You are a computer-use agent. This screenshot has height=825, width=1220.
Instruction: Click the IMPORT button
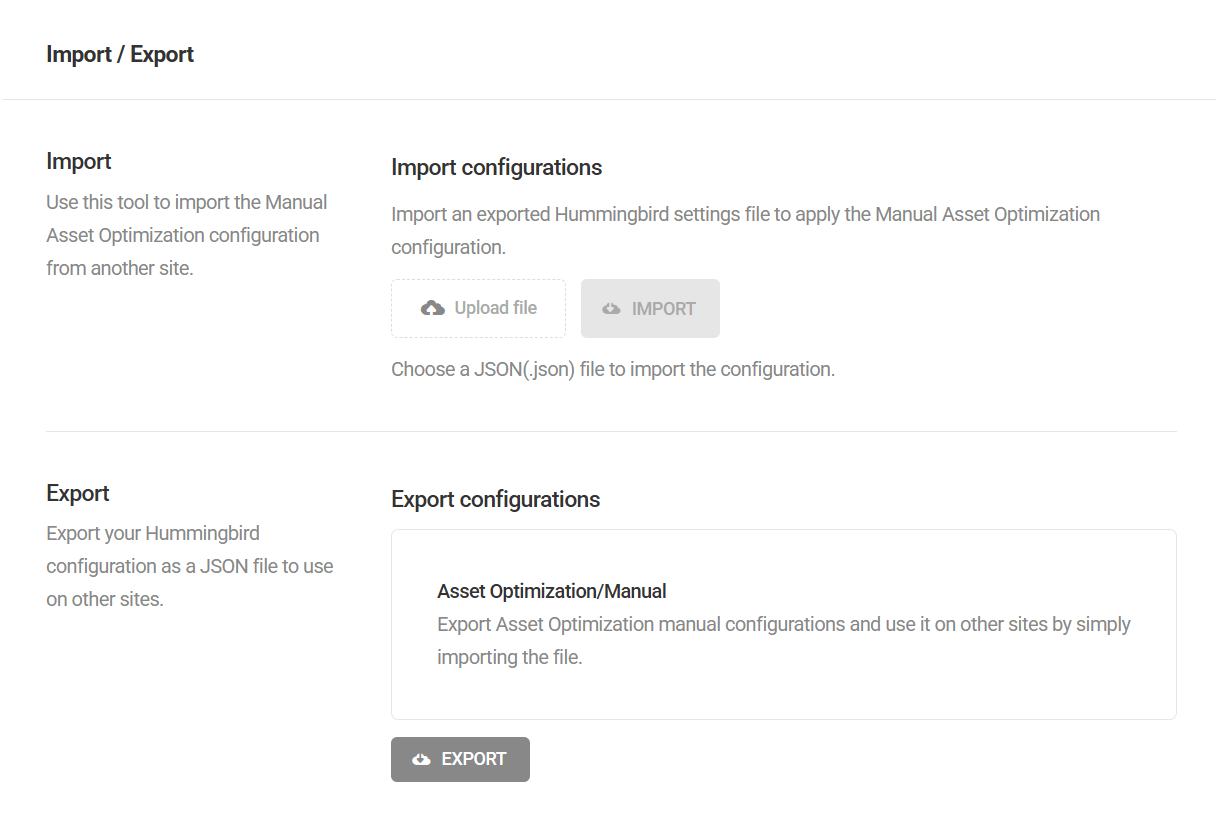tap(650, 308)
